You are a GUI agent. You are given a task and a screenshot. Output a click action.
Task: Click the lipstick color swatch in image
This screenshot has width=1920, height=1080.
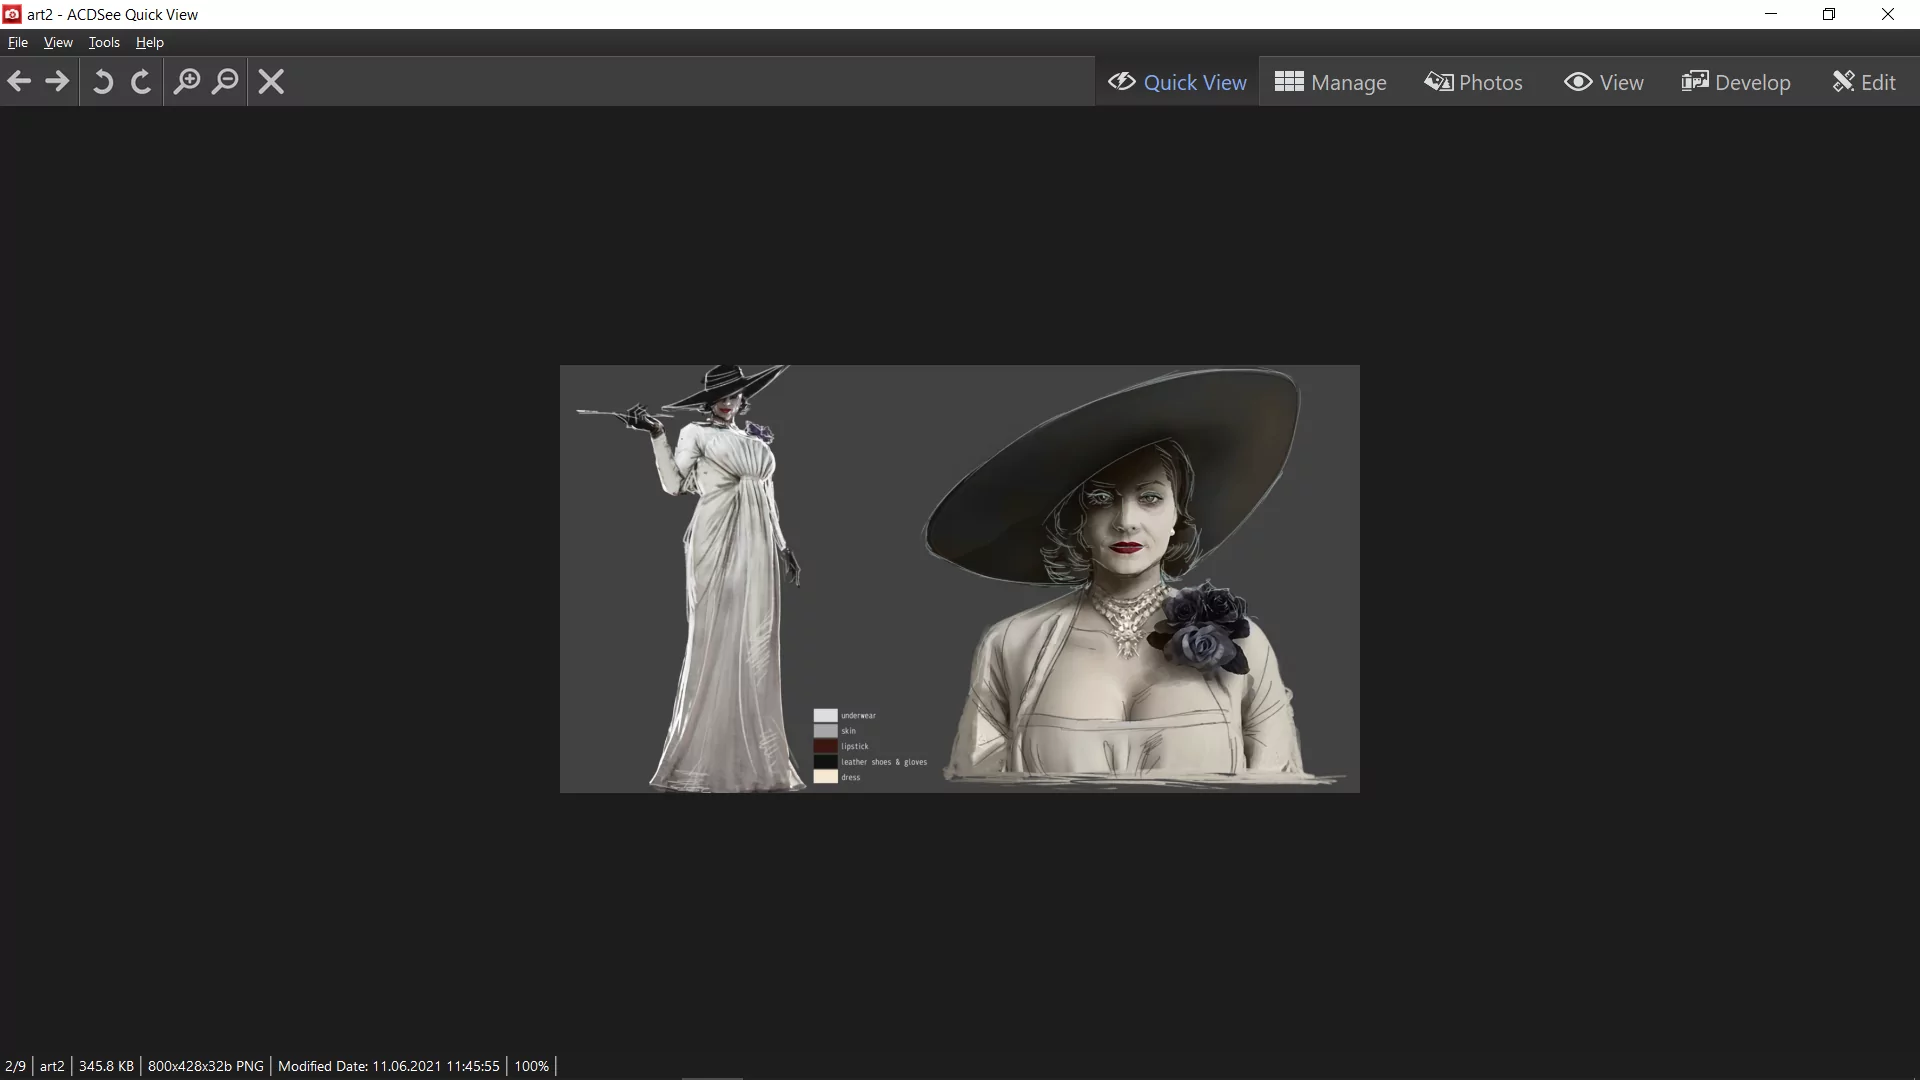[x=825, y=746]
